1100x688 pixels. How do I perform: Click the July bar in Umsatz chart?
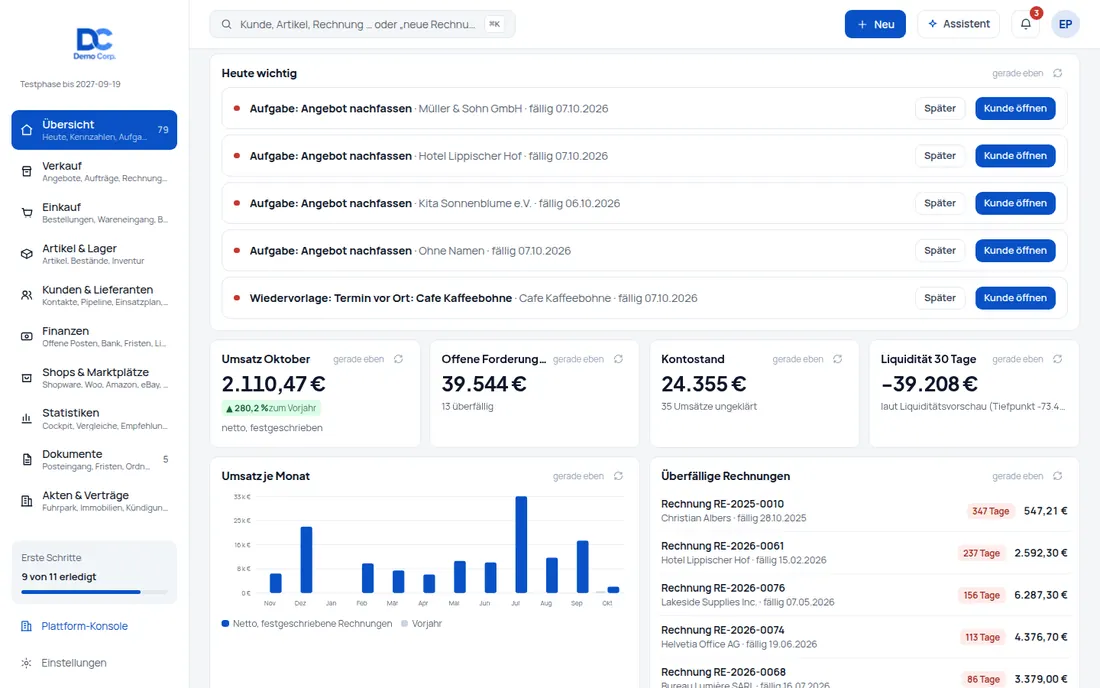[521, 544]
